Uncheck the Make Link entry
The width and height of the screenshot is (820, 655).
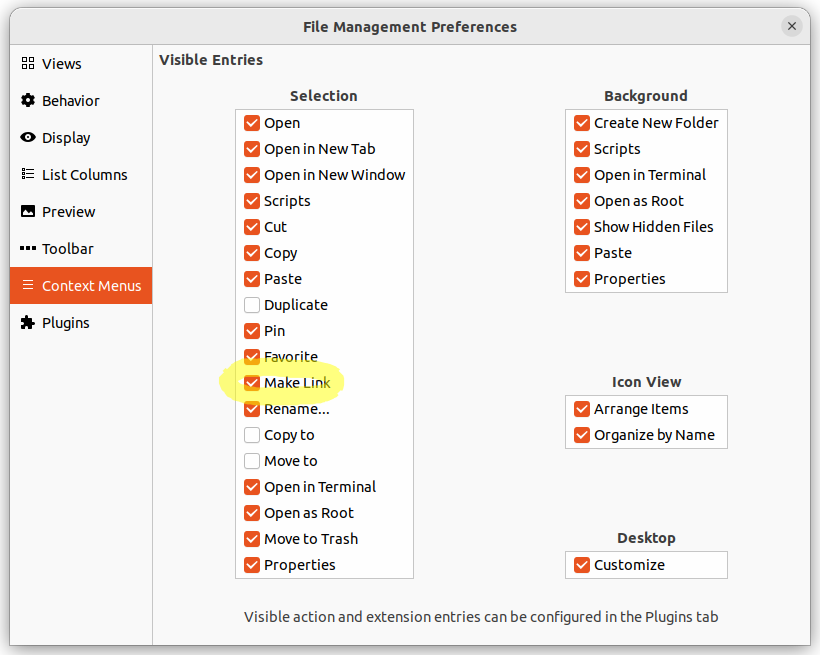(x=252, y=383)
